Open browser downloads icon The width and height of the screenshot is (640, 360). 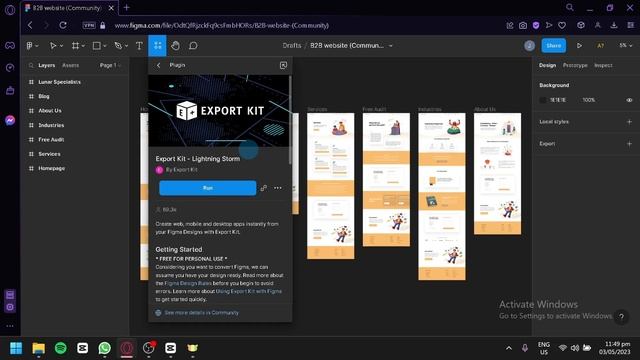click(614, 25)
